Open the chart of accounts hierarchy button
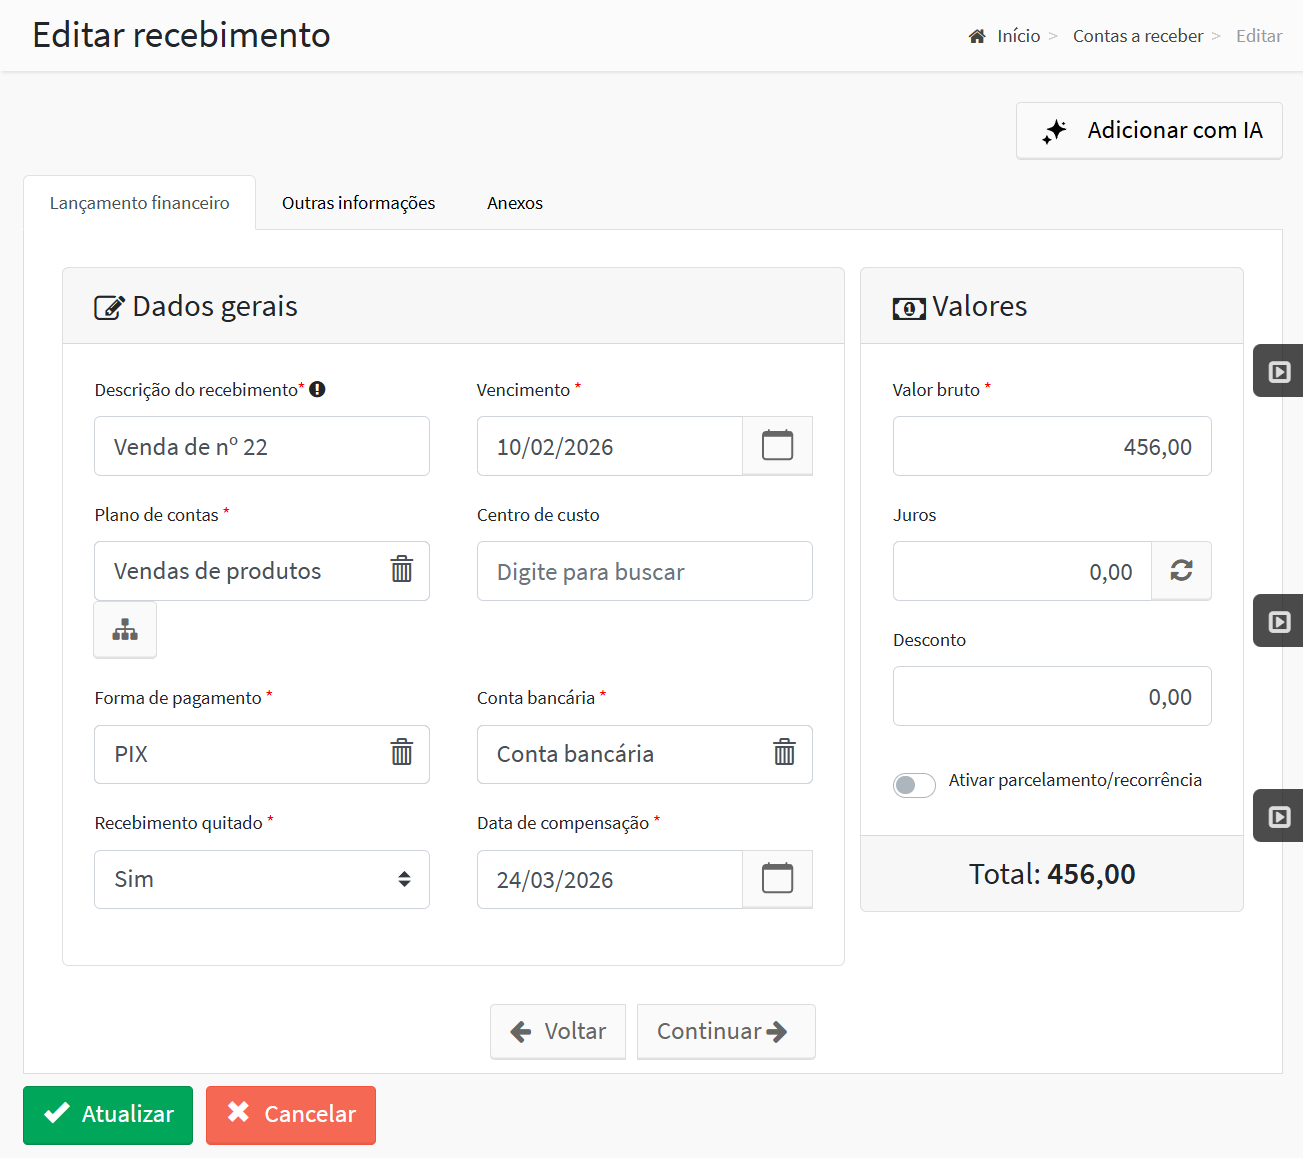This screenshot has width=1303, height=1158. (125, 630)
